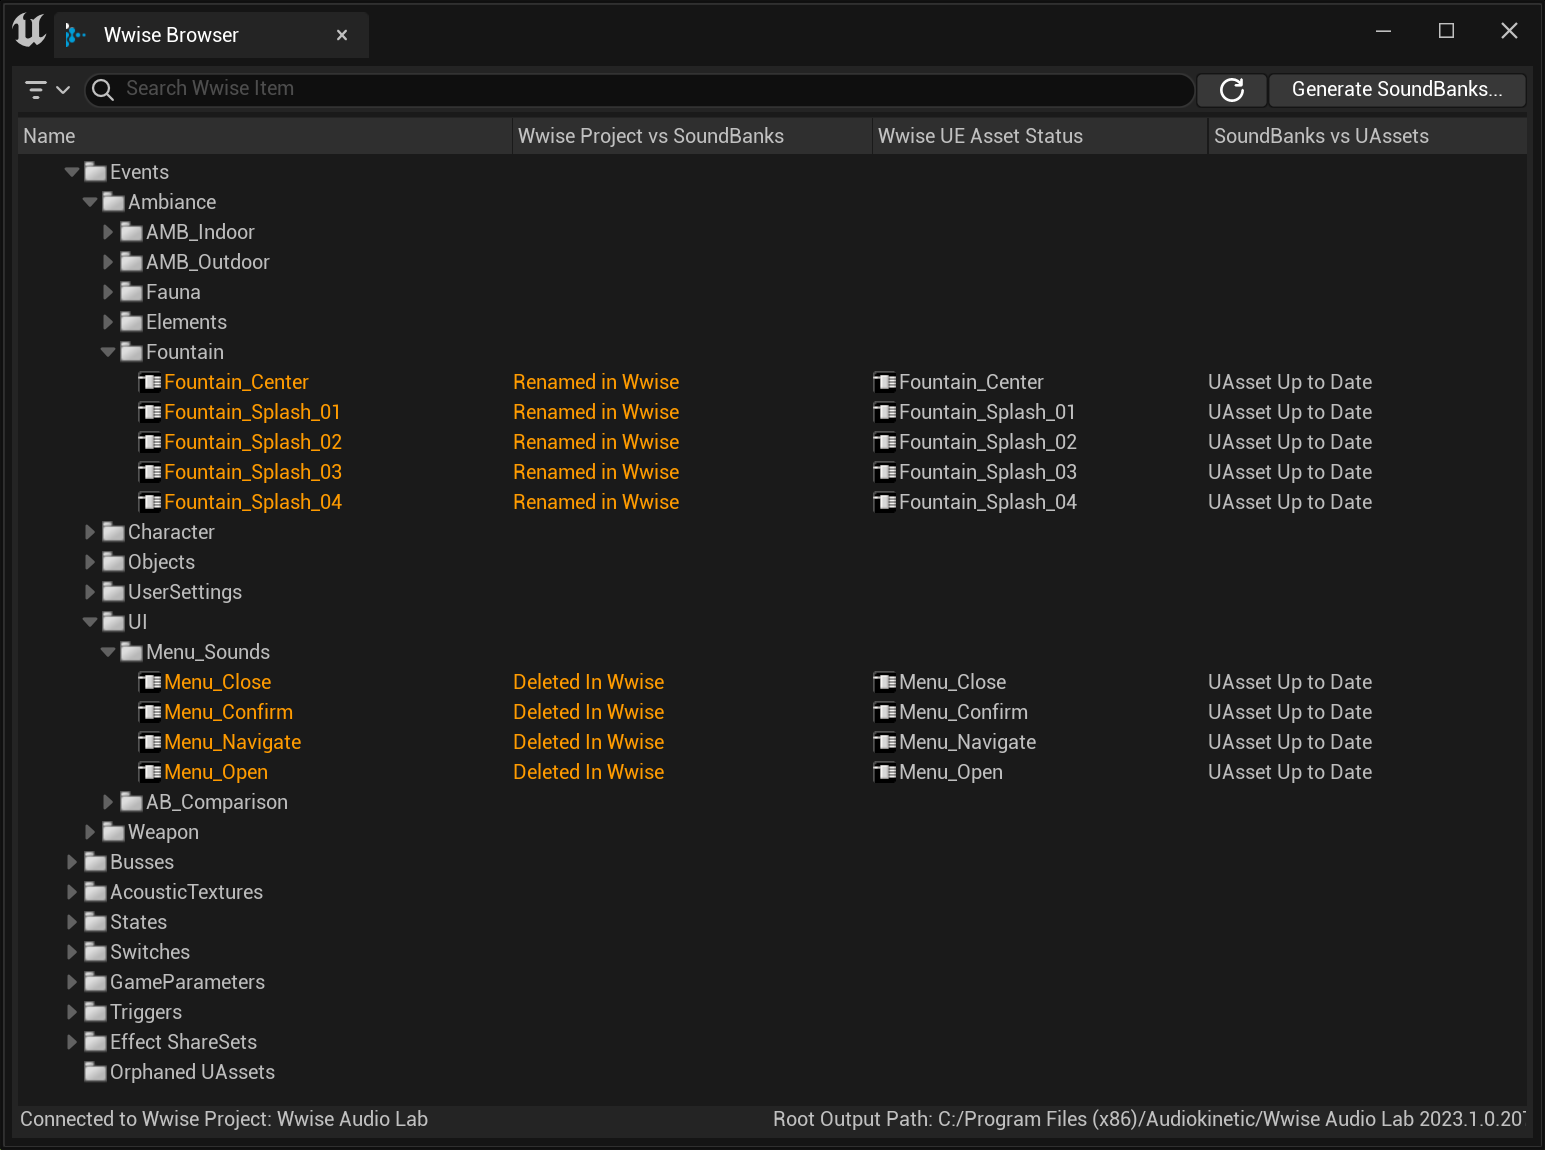Click the Fountain_Splash_03 asset icon in UE Asset Status
The width and height of the screenshot is (1545, 1150).
885,472
